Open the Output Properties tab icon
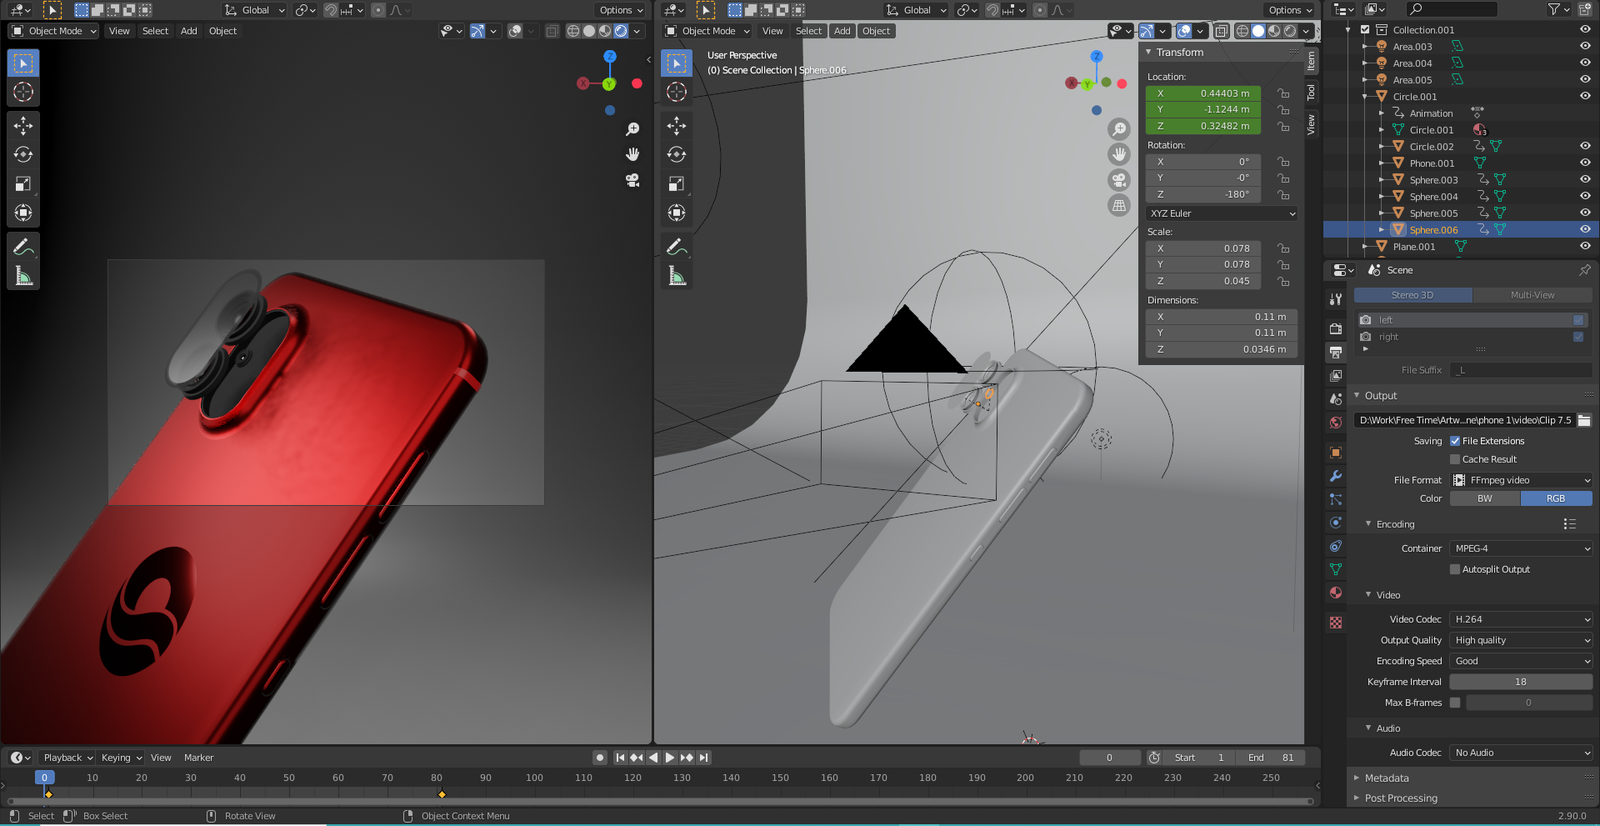Screen dimensions: 1600x826 pos(1336,352)
